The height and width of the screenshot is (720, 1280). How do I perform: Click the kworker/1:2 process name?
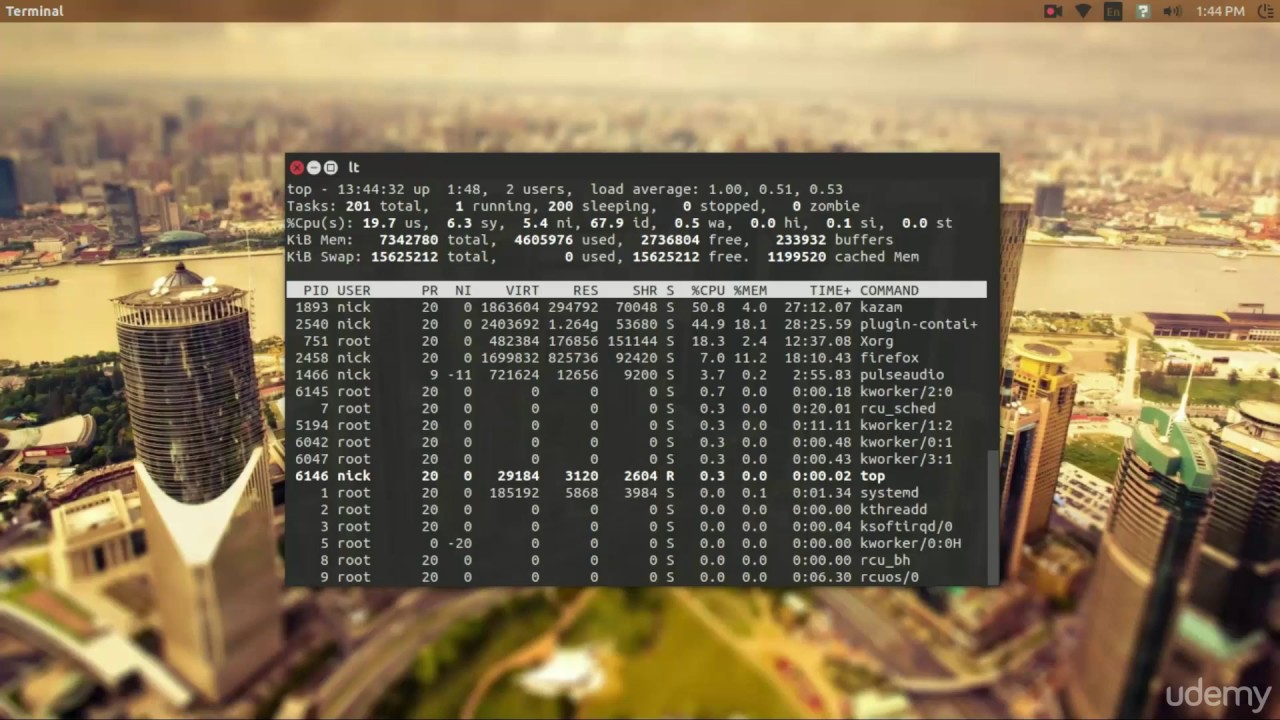click(906, 425)
